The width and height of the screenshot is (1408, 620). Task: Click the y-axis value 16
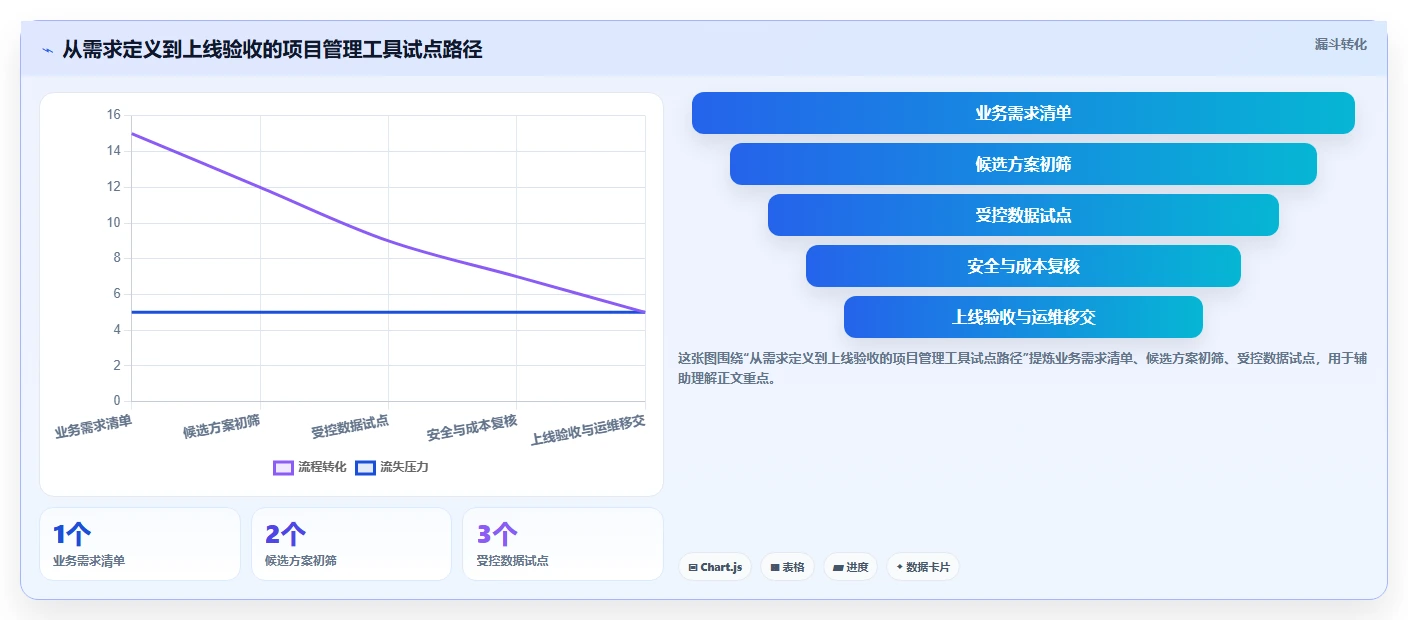pos(113,115)
